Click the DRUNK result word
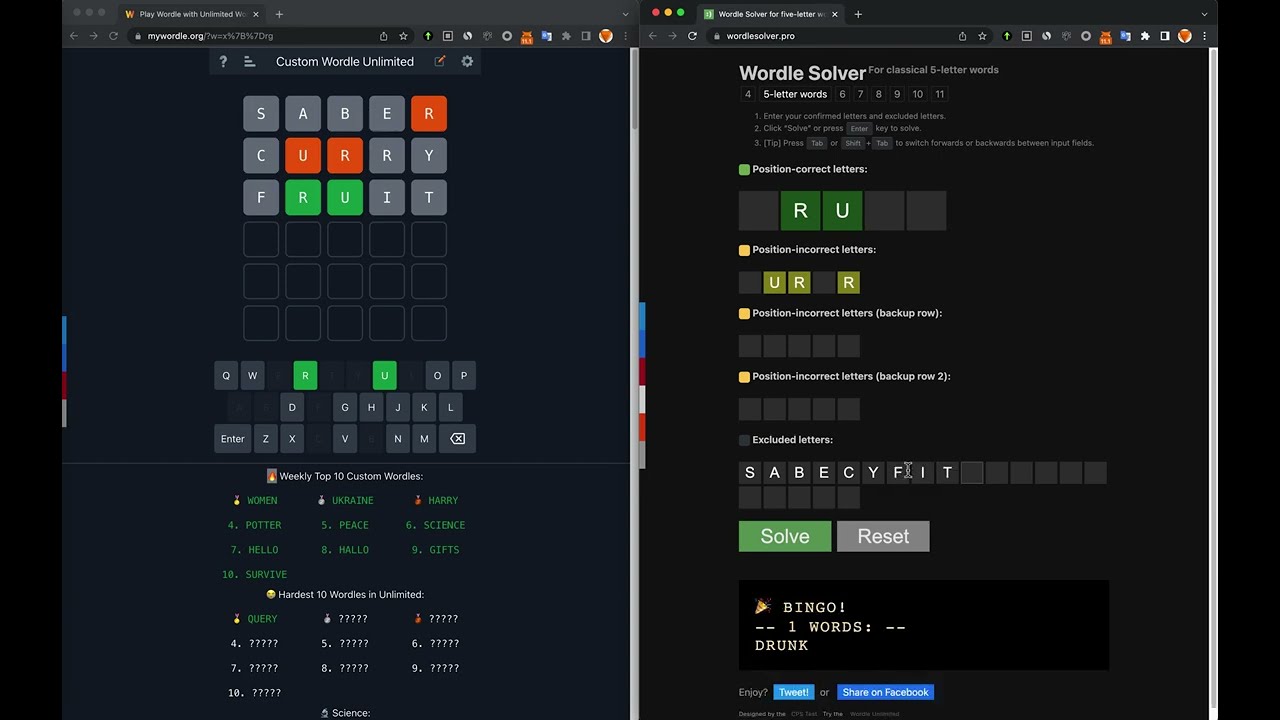Screen dimensions: 1280x720 click(782, 646)
